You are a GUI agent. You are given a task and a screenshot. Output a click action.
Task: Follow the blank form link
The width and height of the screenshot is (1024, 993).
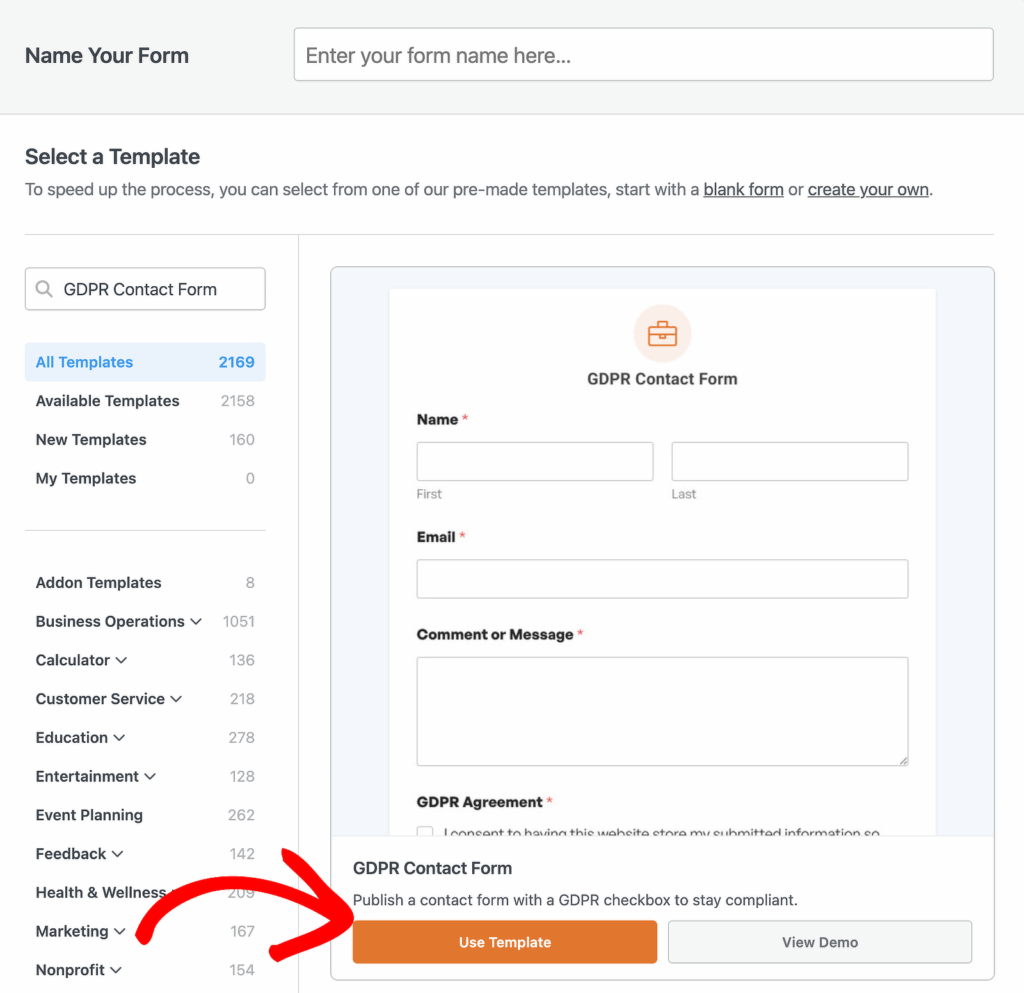pyautogui.click(x=743, y=189)
